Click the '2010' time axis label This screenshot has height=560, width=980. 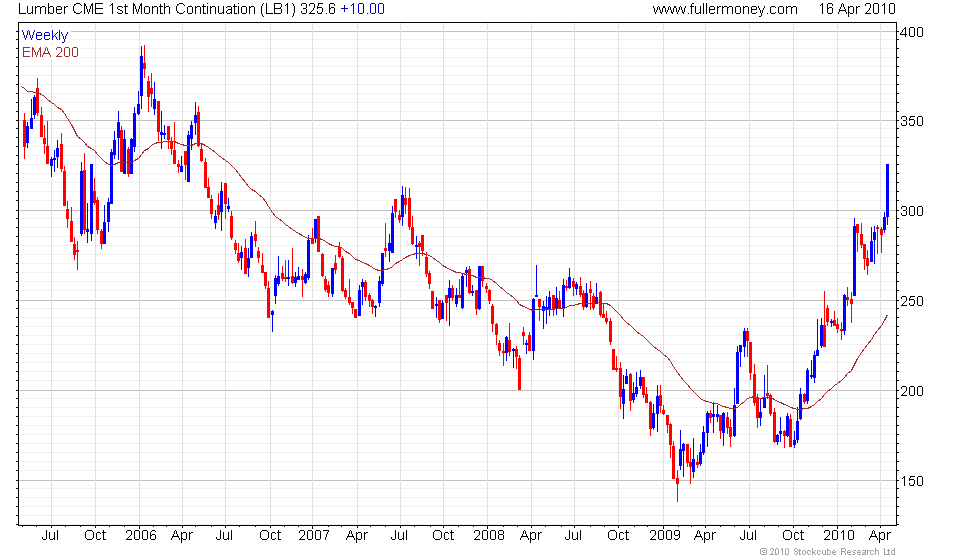coord(839,536)
